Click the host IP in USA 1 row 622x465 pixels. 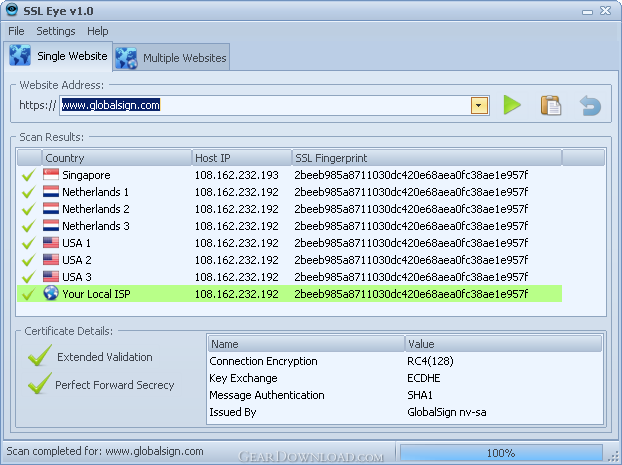pos(236,243)
